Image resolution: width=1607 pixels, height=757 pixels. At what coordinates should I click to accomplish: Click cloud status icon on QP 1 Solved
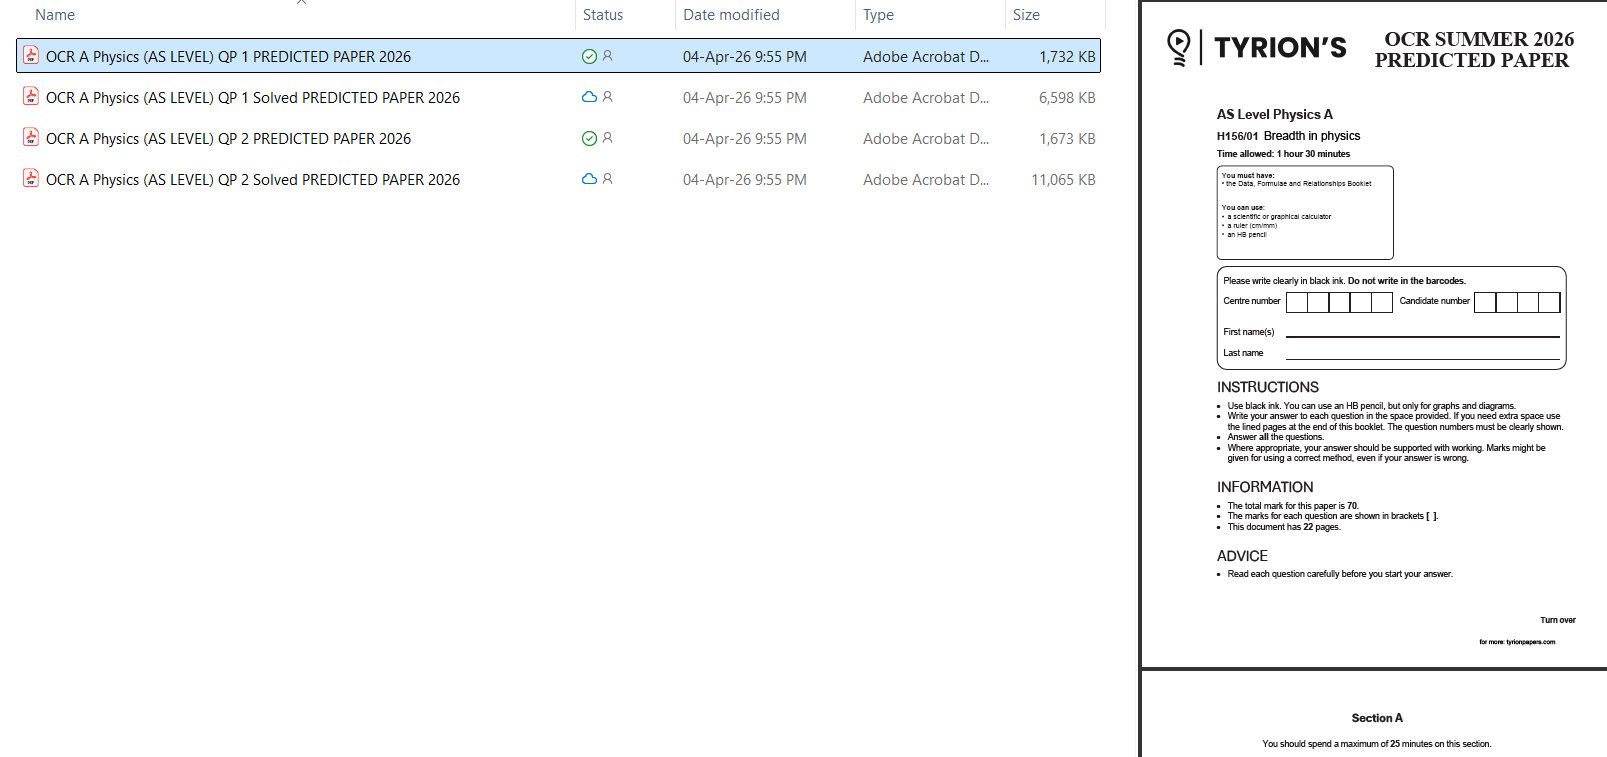589,98
